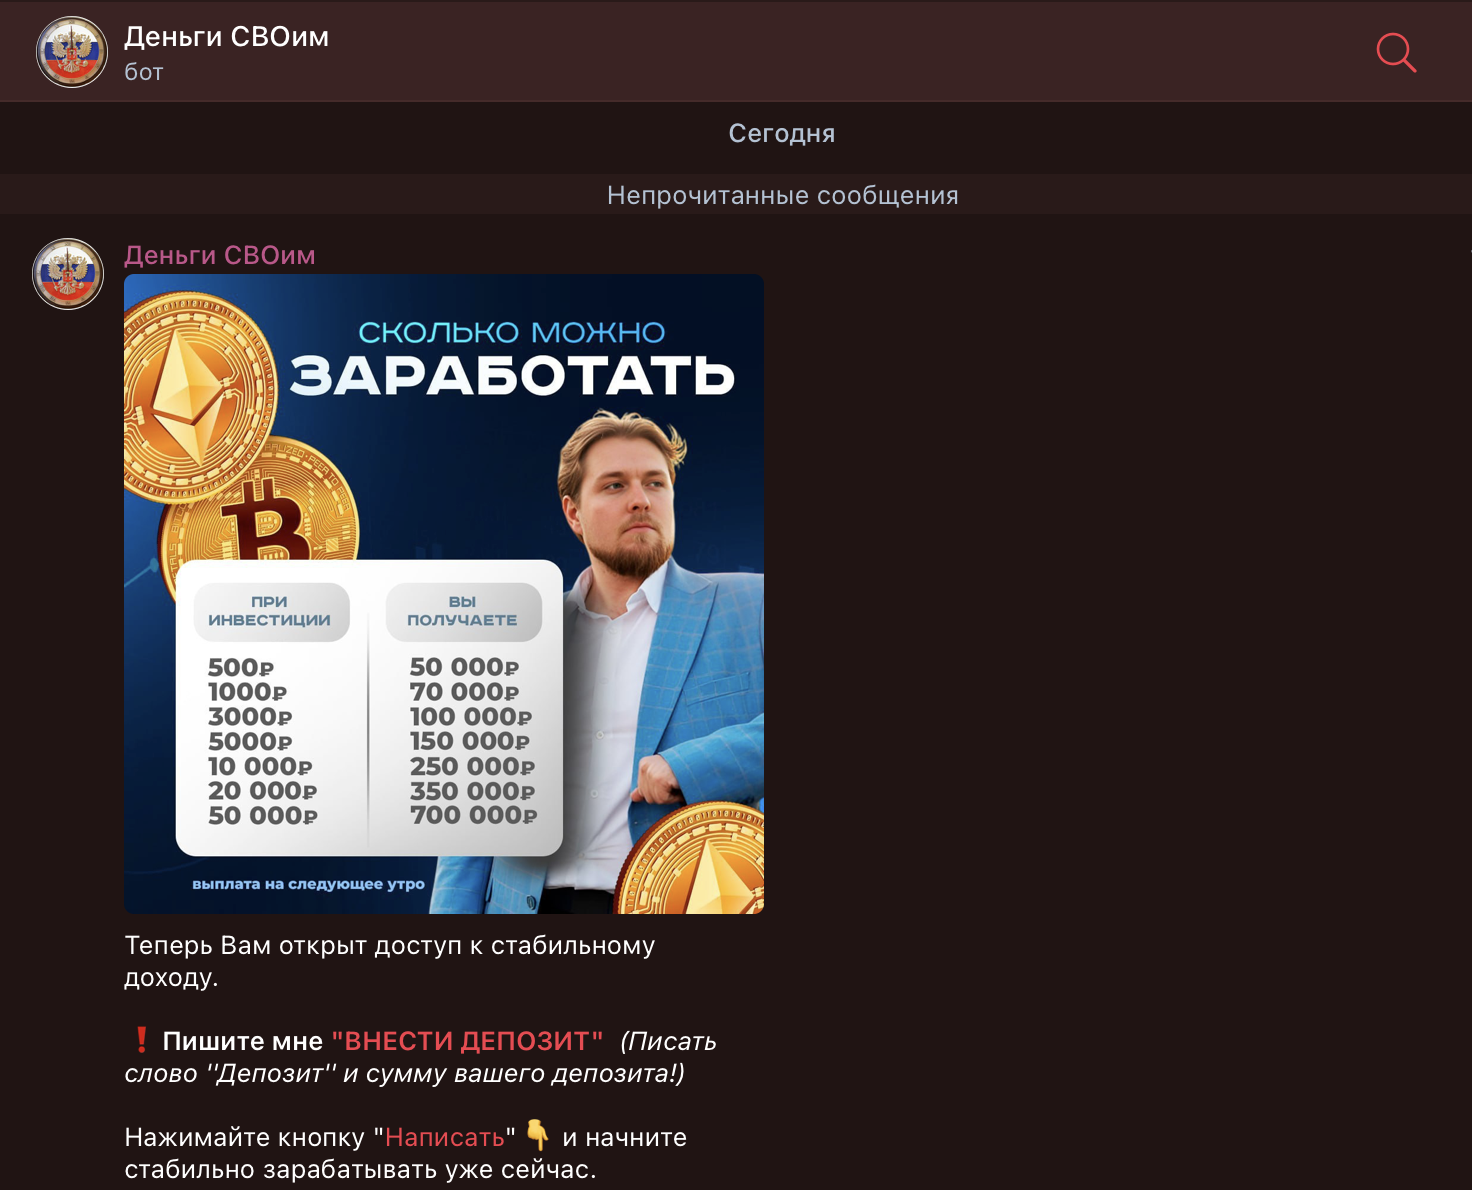Click the бот subtitle under the chat name
The height and width of the screenshot is (1190, 1472).
pyautogui.click(x=143, y=71)
